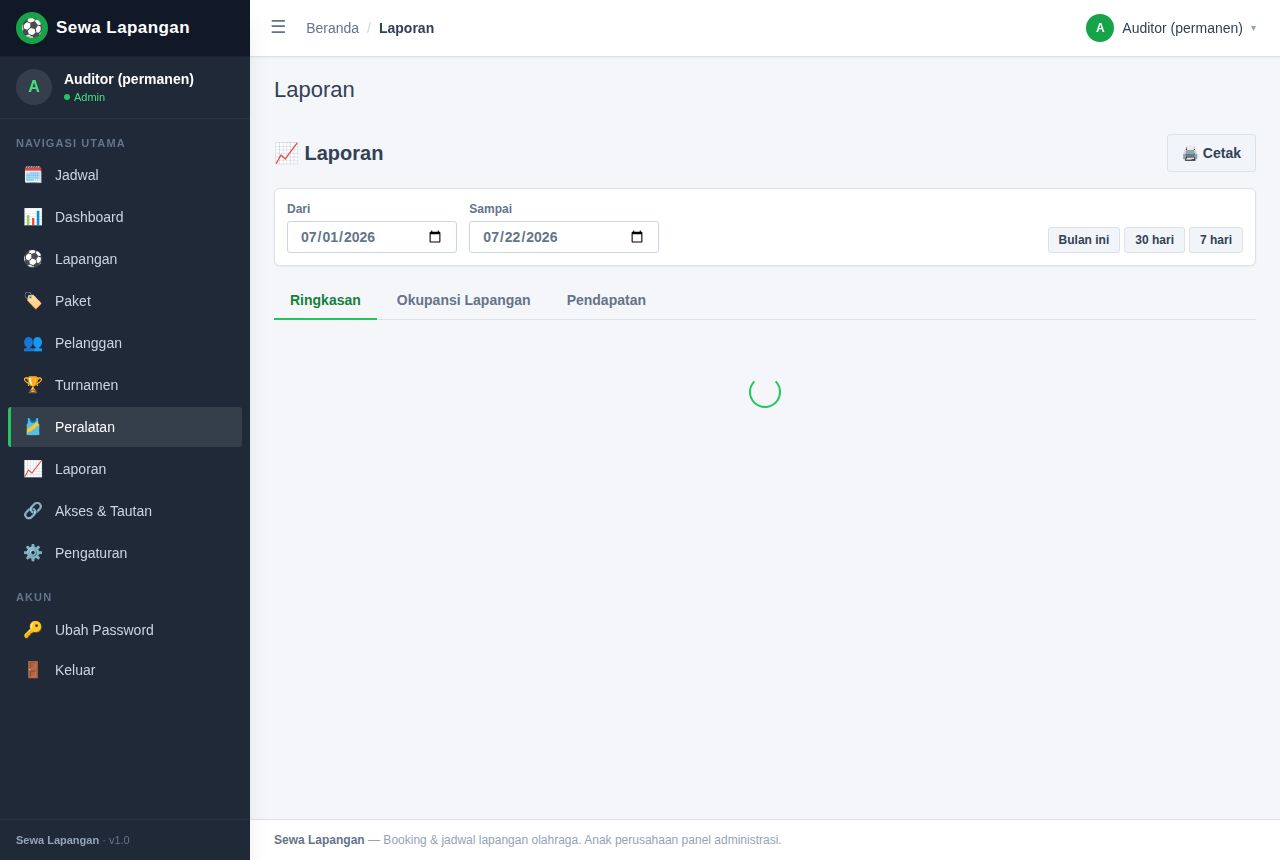1280x860 pixels.
Task: Apply the Bulan ini range filter
Action: click(x=1084, y=240)
